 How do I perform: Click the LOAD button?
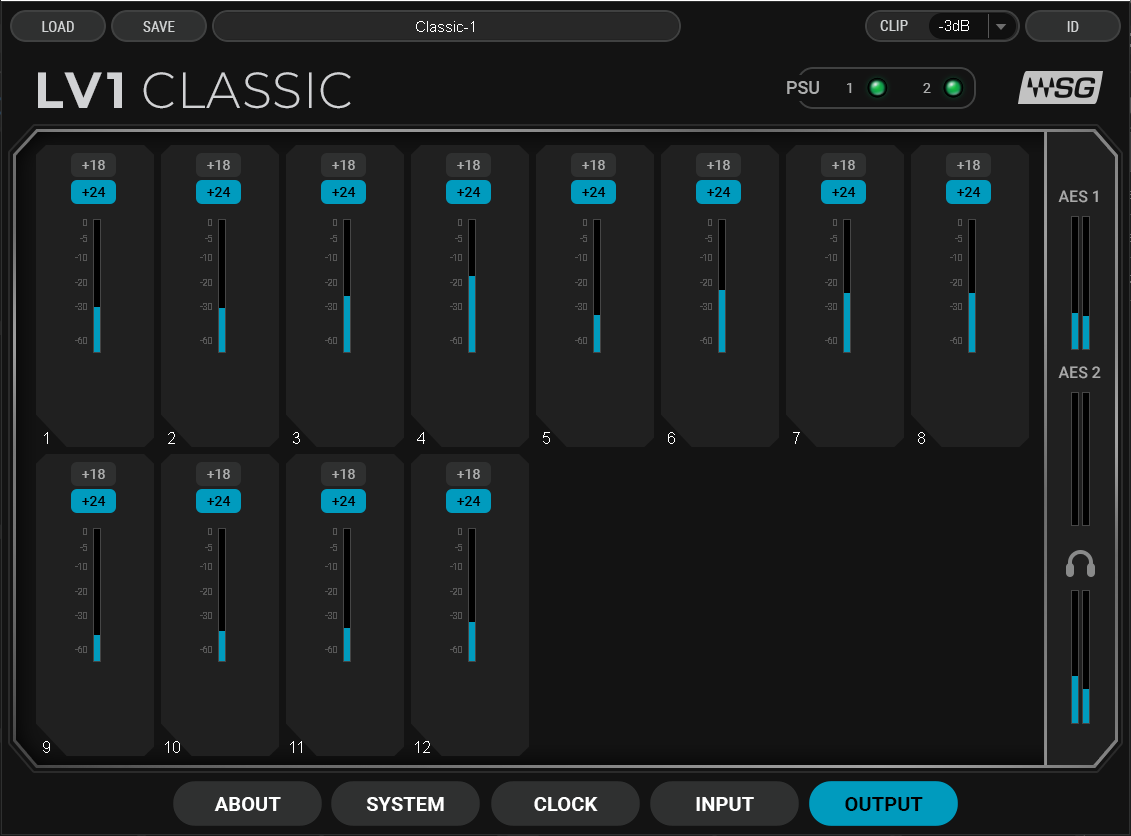click(x=58, y=27)
